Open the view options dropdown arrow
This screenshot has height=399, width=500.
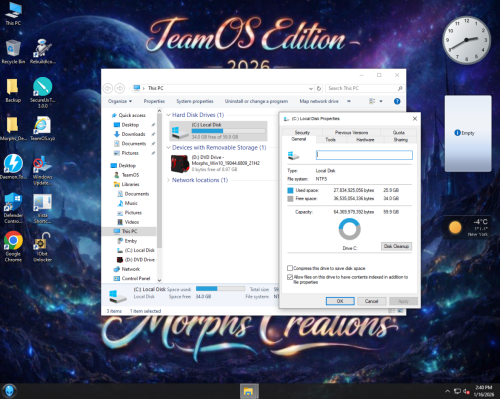click(381, 101)
